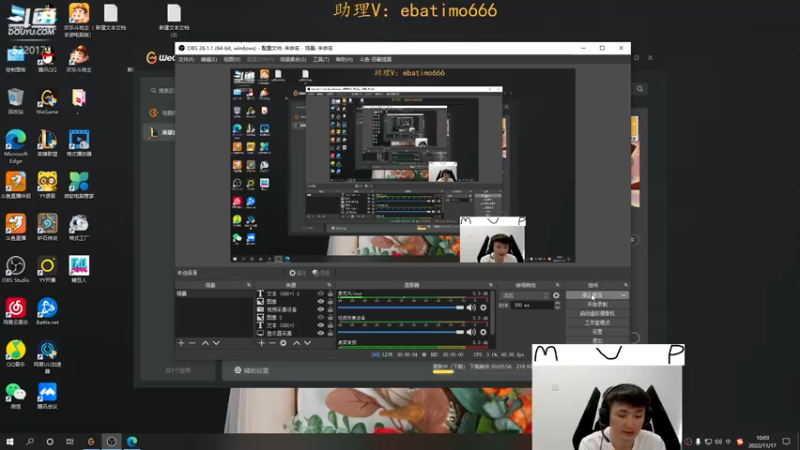The image size is (800, 450).
Task: Click search icon in WeGame window top right
Action: click(640, 89)
